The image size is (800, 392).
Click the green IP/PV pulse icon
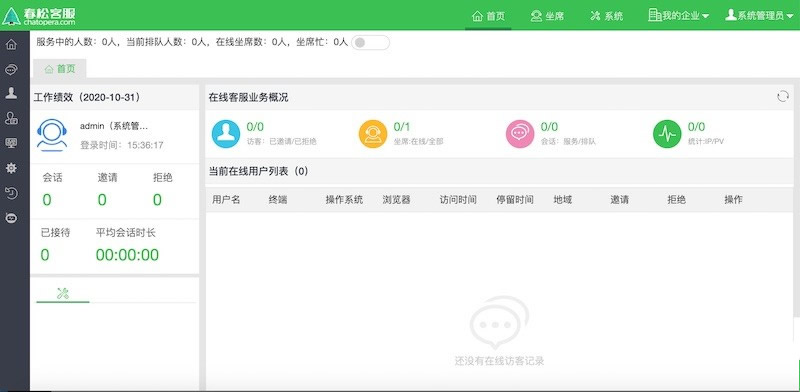coord(667,134)
